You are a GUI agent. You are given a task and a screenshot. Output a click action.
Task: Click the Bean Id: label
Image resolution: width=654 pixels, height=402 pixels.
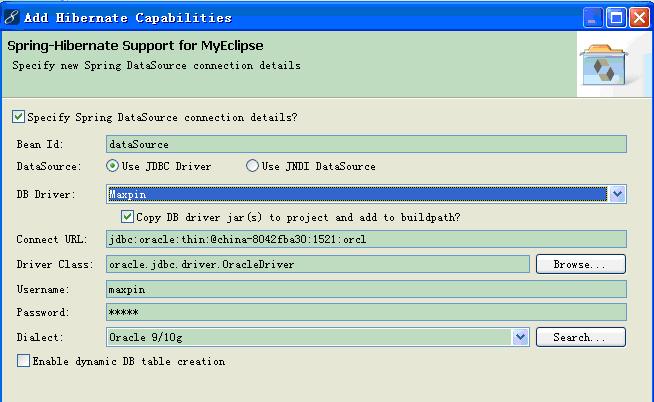pyautogui.click(x=40, y=144)
